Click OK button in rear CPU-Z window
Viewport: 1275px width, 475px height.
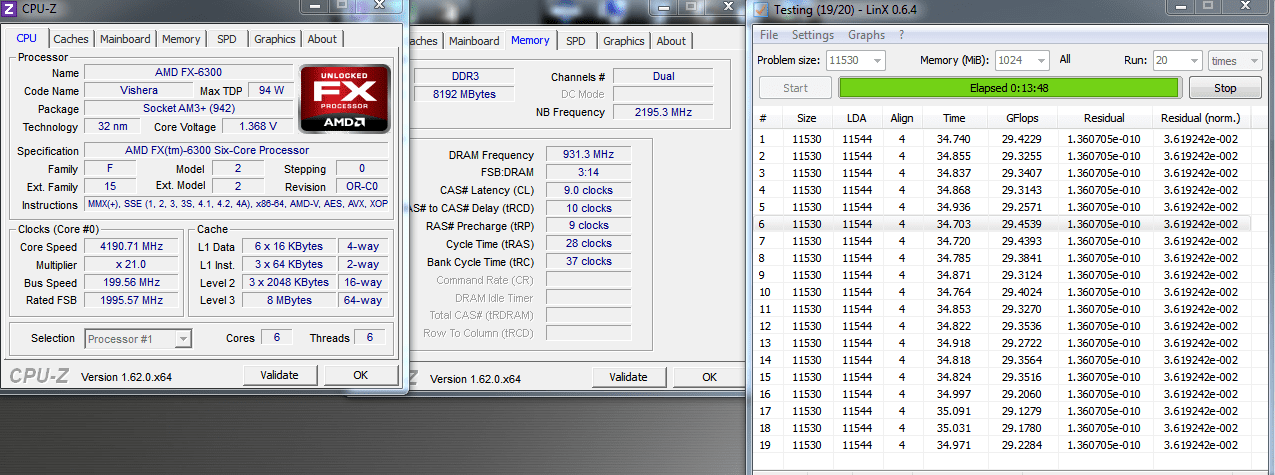[x=709, y=377]
